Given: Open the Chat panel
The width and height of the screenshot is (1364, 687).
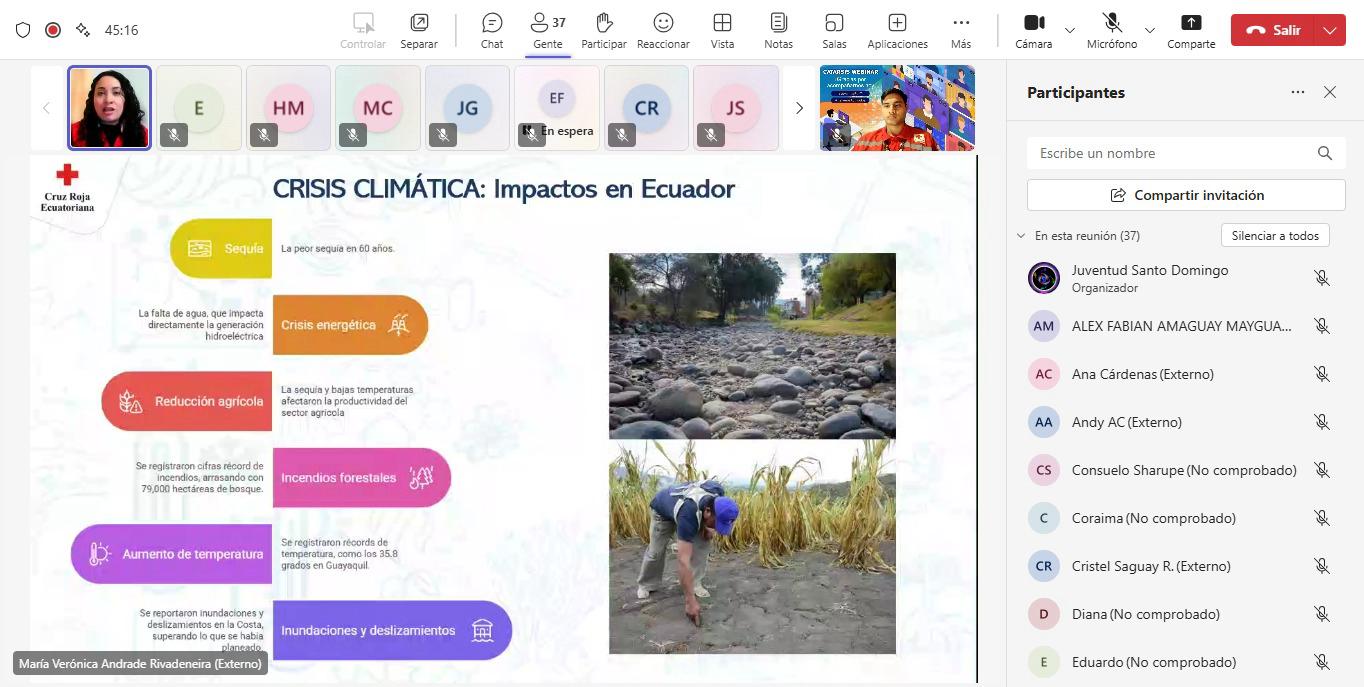Looking at the screenshot, I should pyautogui.click(x=492, y=30).
